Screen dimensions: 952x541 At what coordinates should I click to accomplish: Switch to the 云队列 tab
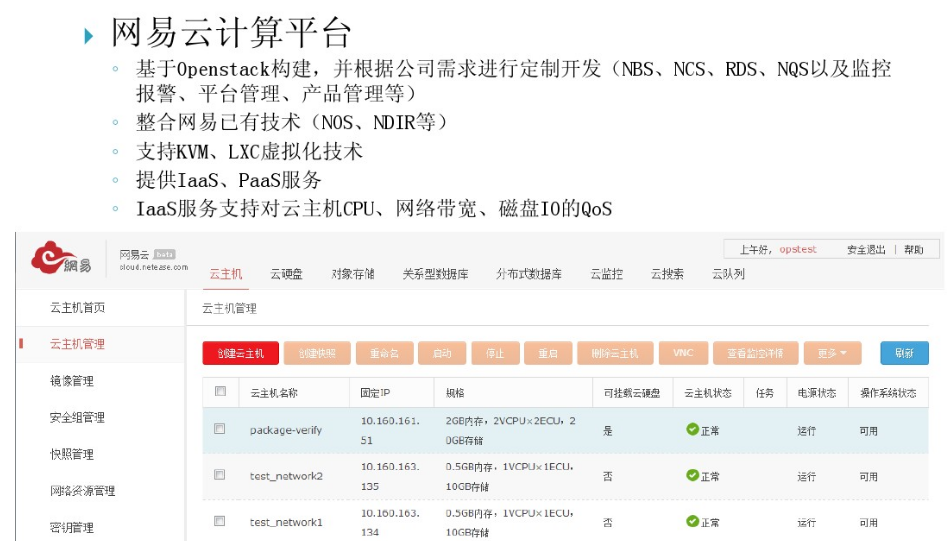coord(728,274)
